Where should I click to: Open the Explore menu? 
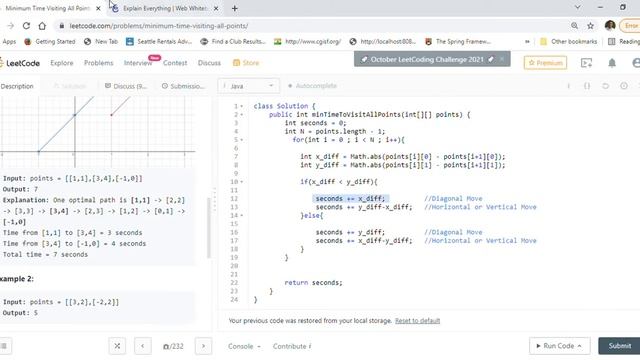pyautogui.click(x=62, y=63)
